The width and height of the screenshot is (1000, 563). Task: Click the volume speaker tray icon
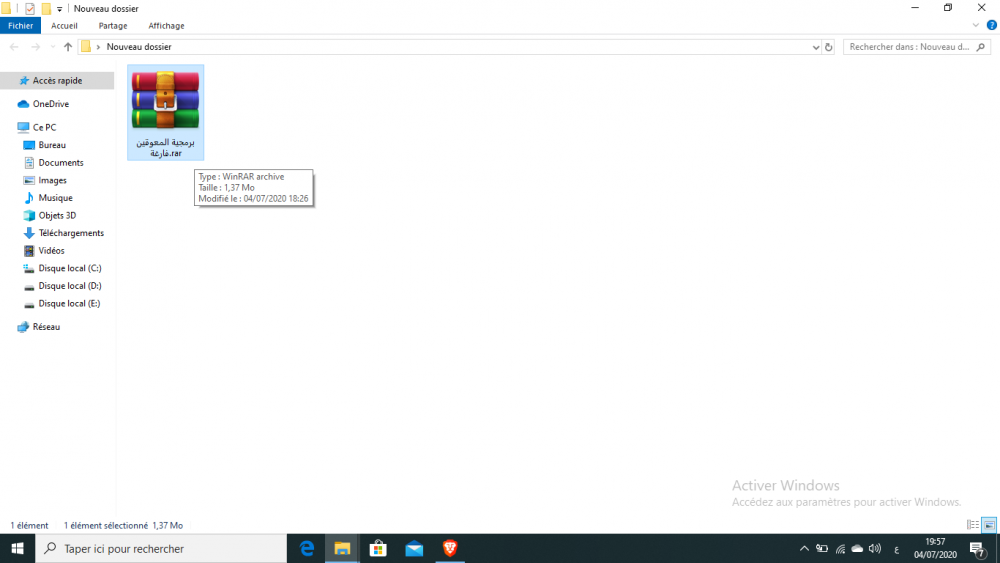tap(874, 548)
